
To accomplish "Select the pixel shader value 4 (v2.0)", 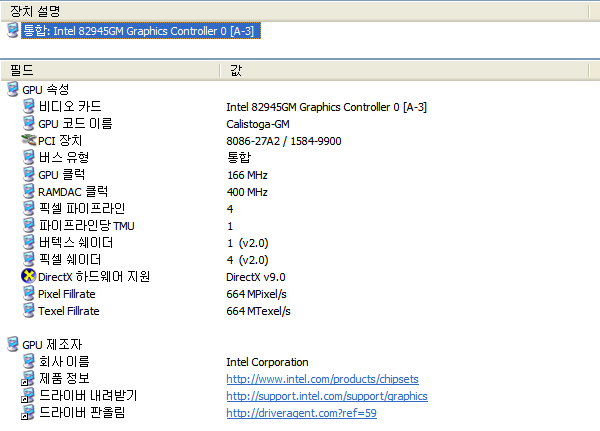I will 248,260.
